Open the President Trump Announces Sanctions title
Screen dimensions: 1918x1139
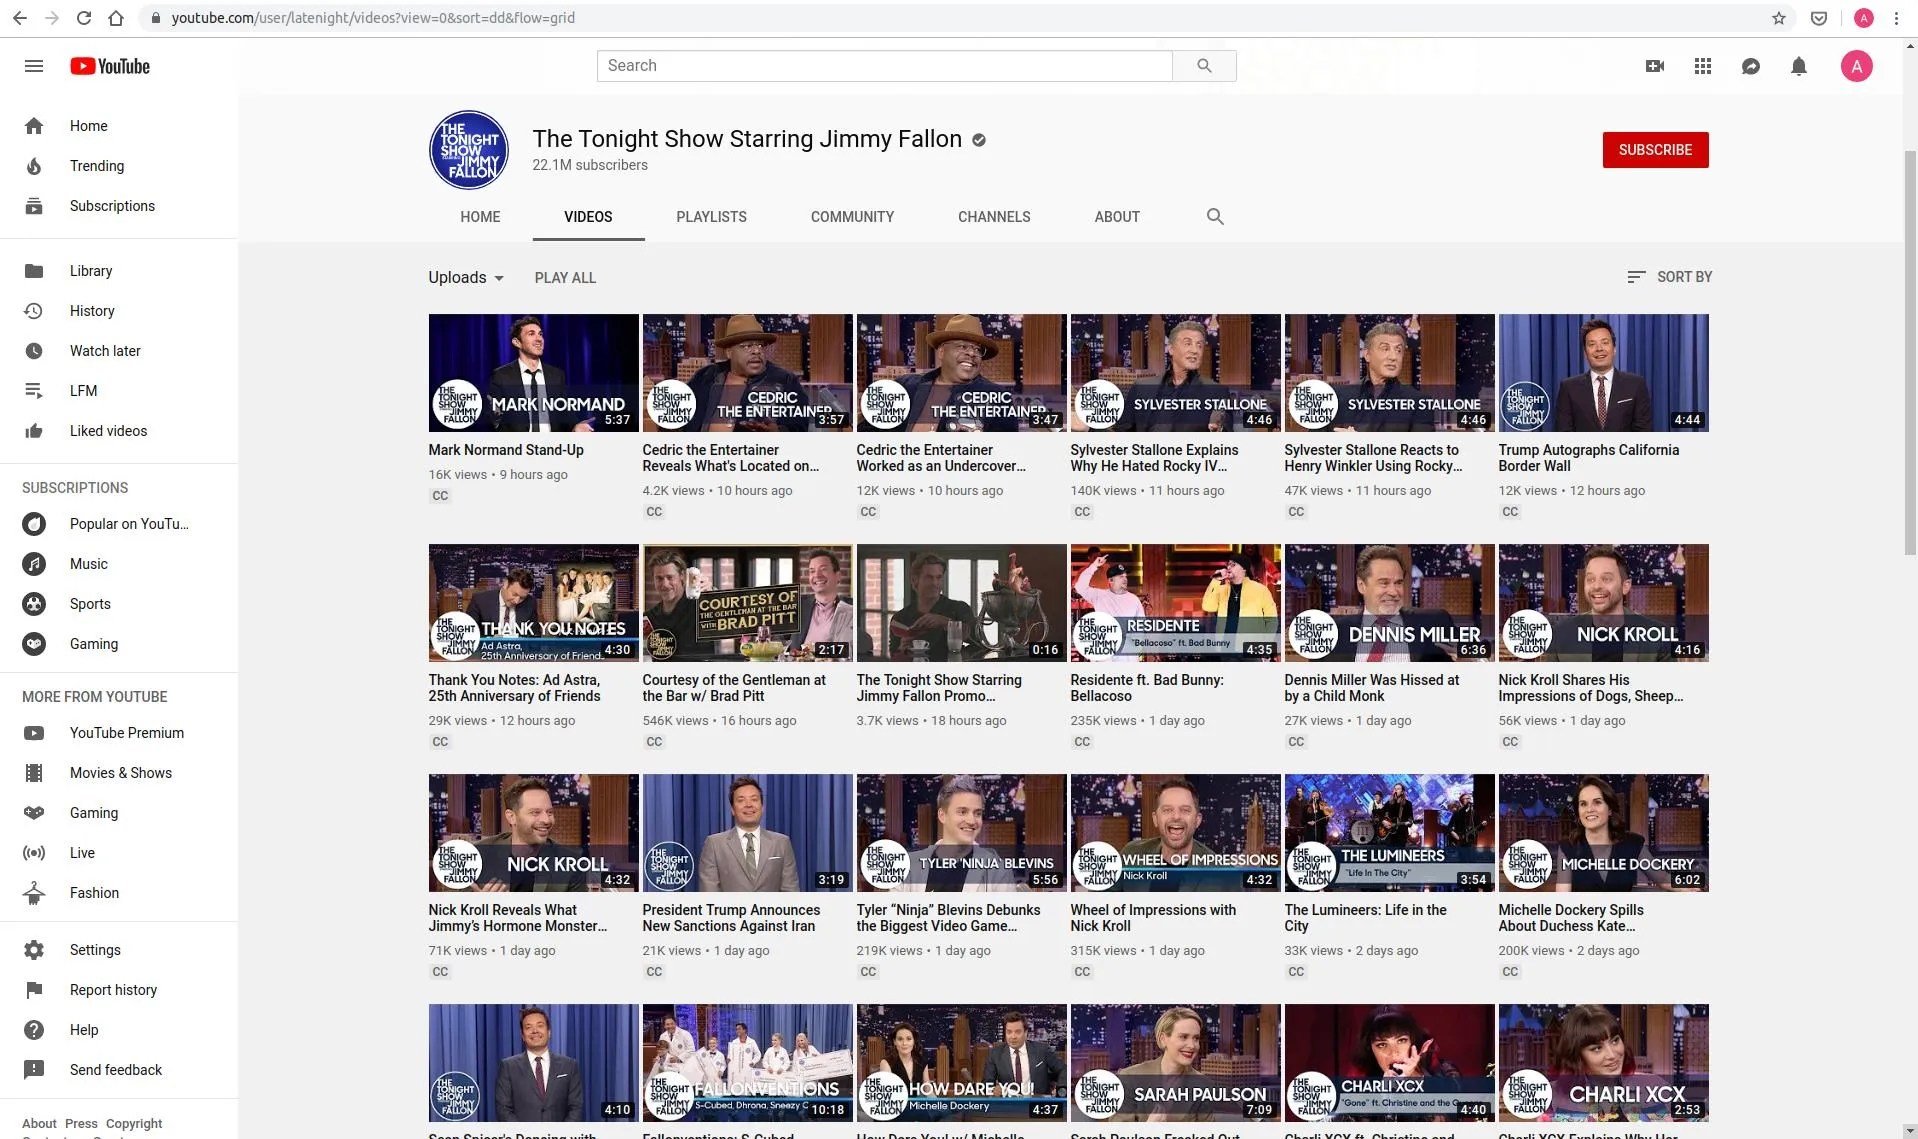[731, 918]
